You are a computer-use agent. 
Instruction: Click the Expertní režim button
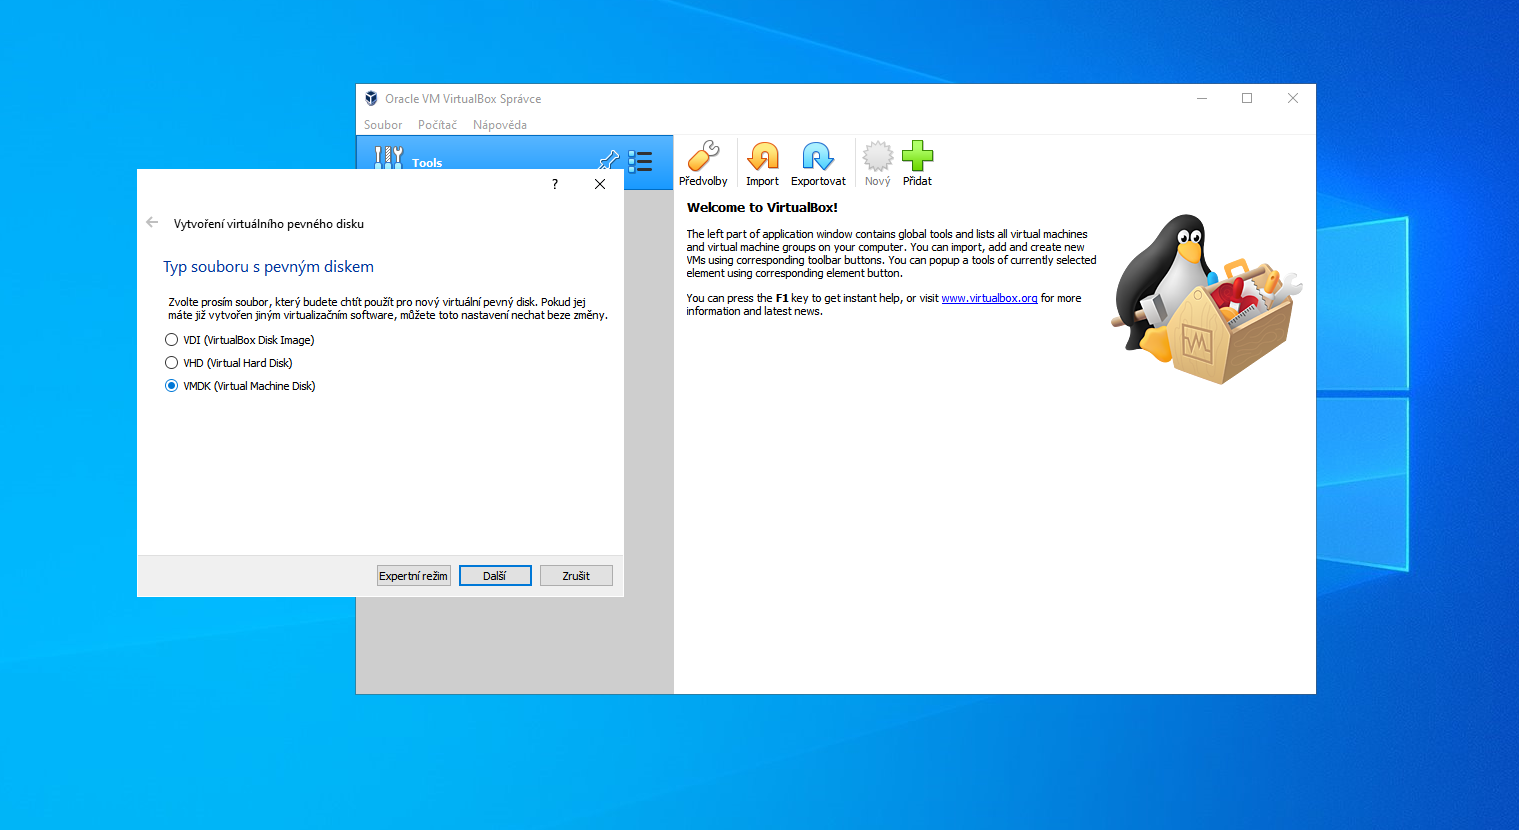click(413, 576)
